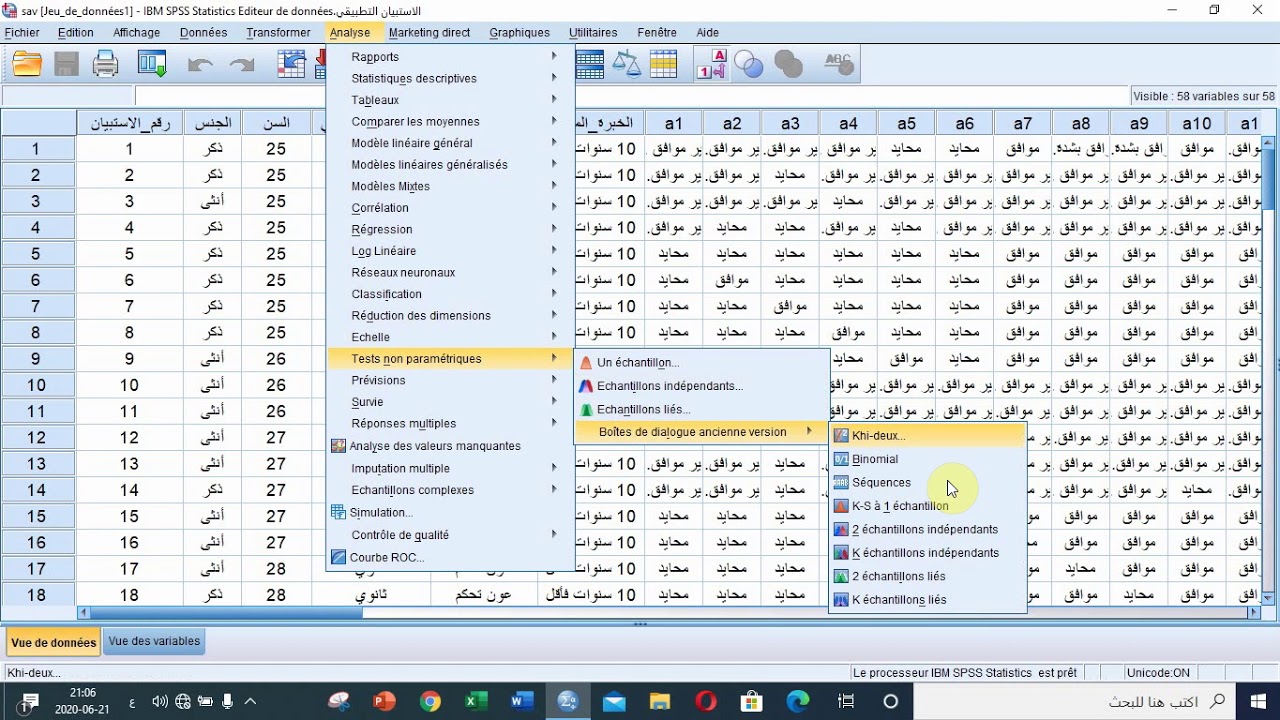Open 2 échantillons indépendants test
This screenshot has width=1280, height=720.
(928, 529)
